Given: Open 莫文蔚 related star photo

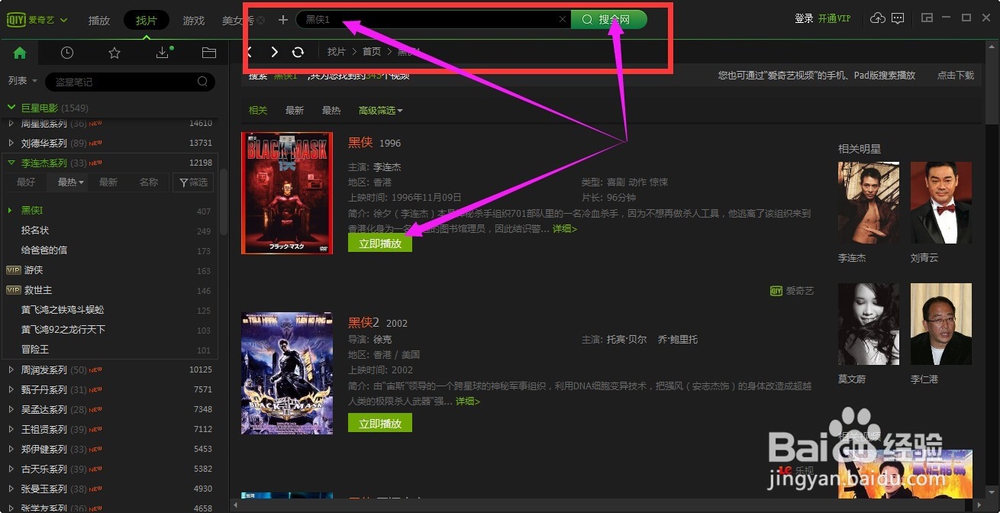Looking at the screenshot, I should [x=869, y=324].
